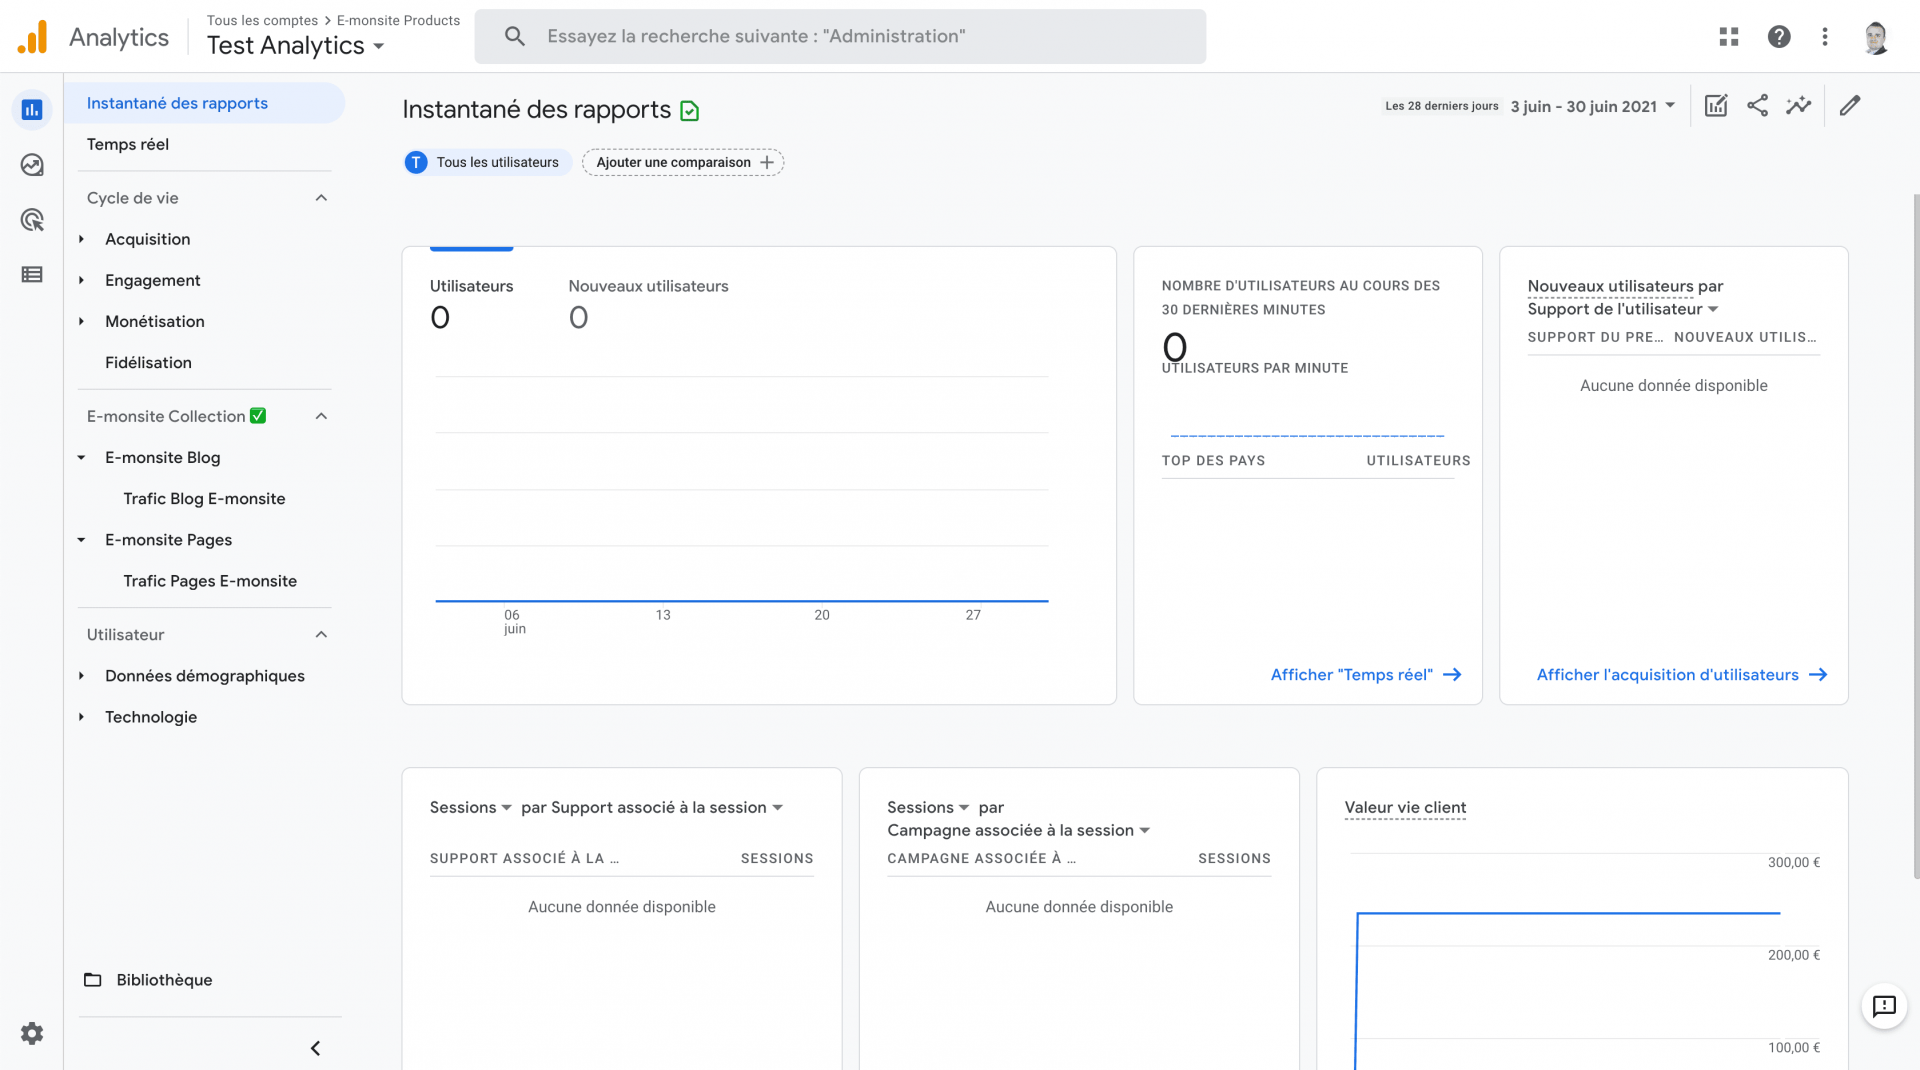Open the Configure list sidebar icon
The height and width of the screenshot is (1070, 1920).
[32, 274]
